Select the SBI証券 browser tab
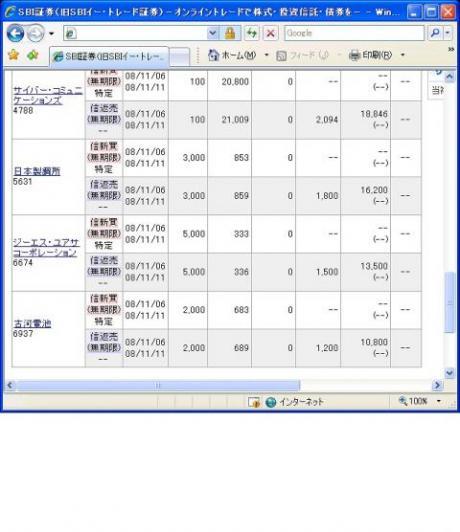This screenshot has height=532, width=460. [109, 56]
